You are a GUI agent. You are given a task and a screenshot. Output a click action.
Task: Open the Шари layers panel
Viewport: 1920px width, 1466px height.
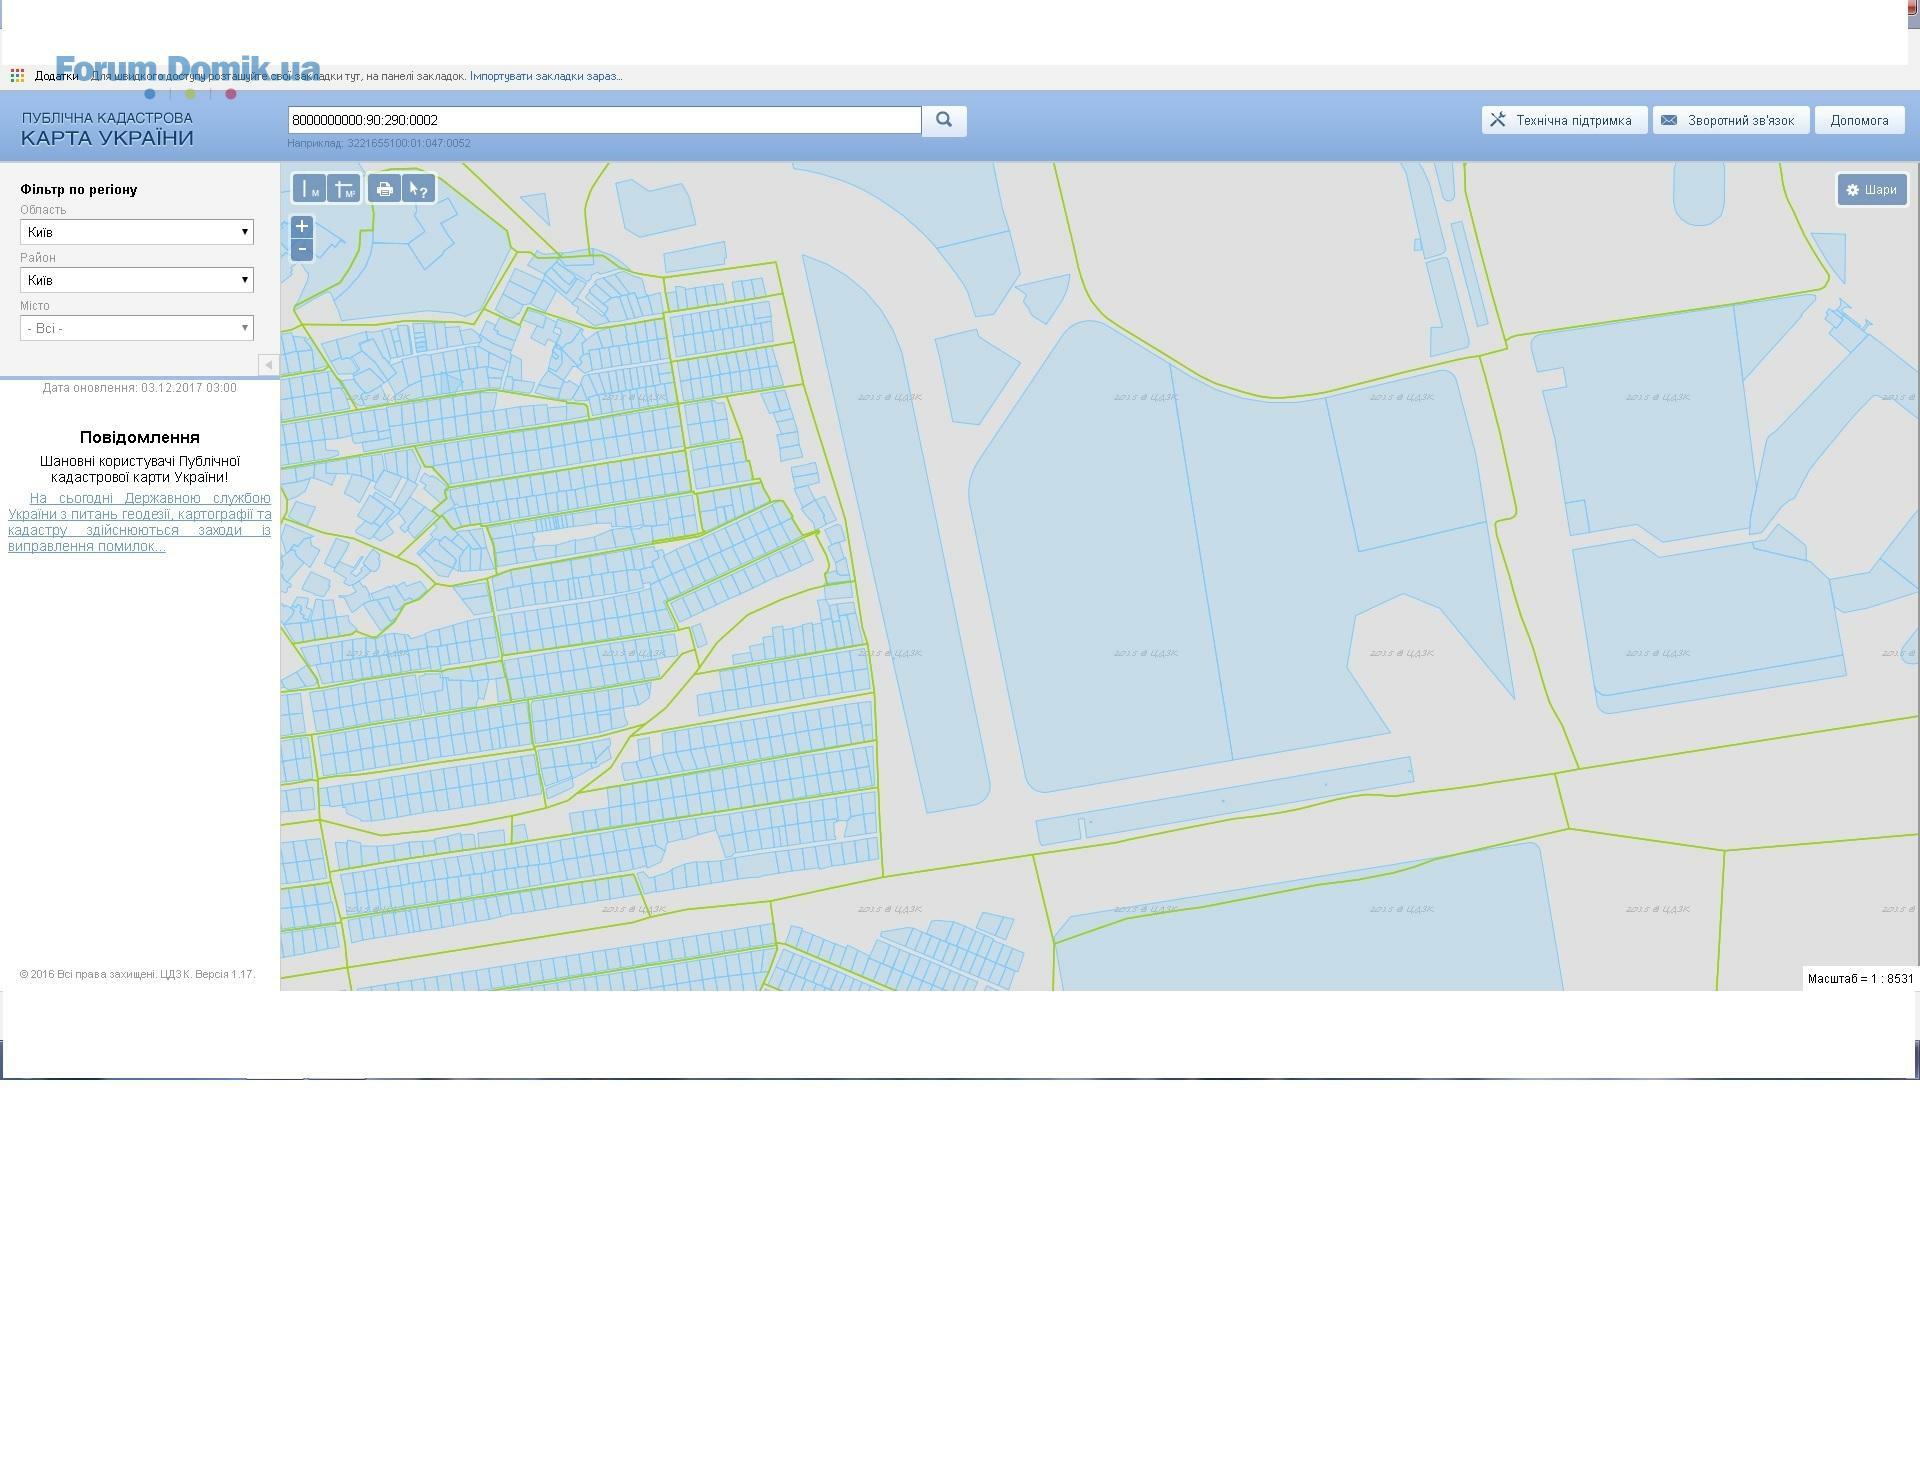pos(1872,190)
